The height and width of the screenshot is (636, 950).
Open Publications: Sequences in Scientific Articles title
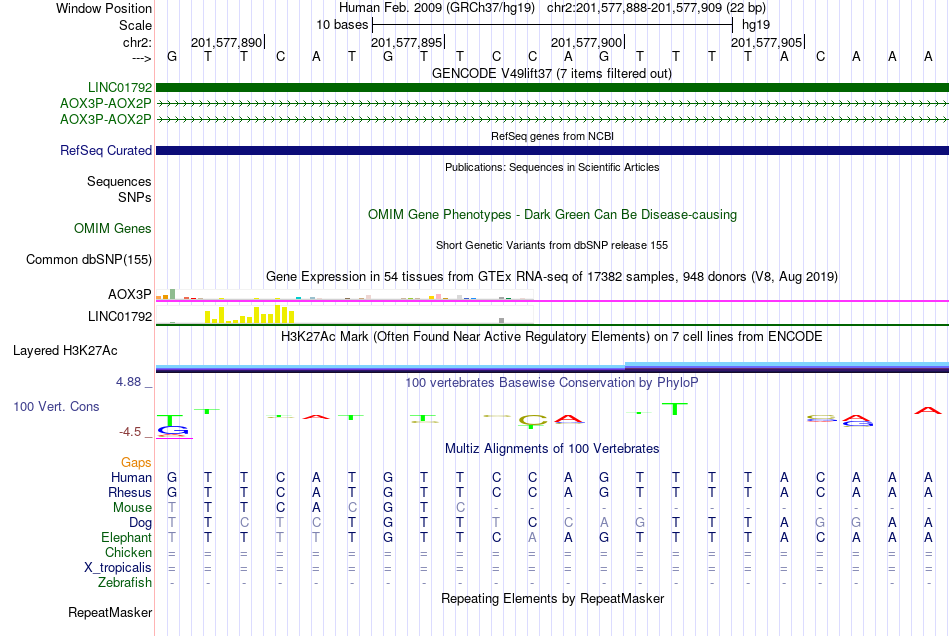click(x=552, y=167)
